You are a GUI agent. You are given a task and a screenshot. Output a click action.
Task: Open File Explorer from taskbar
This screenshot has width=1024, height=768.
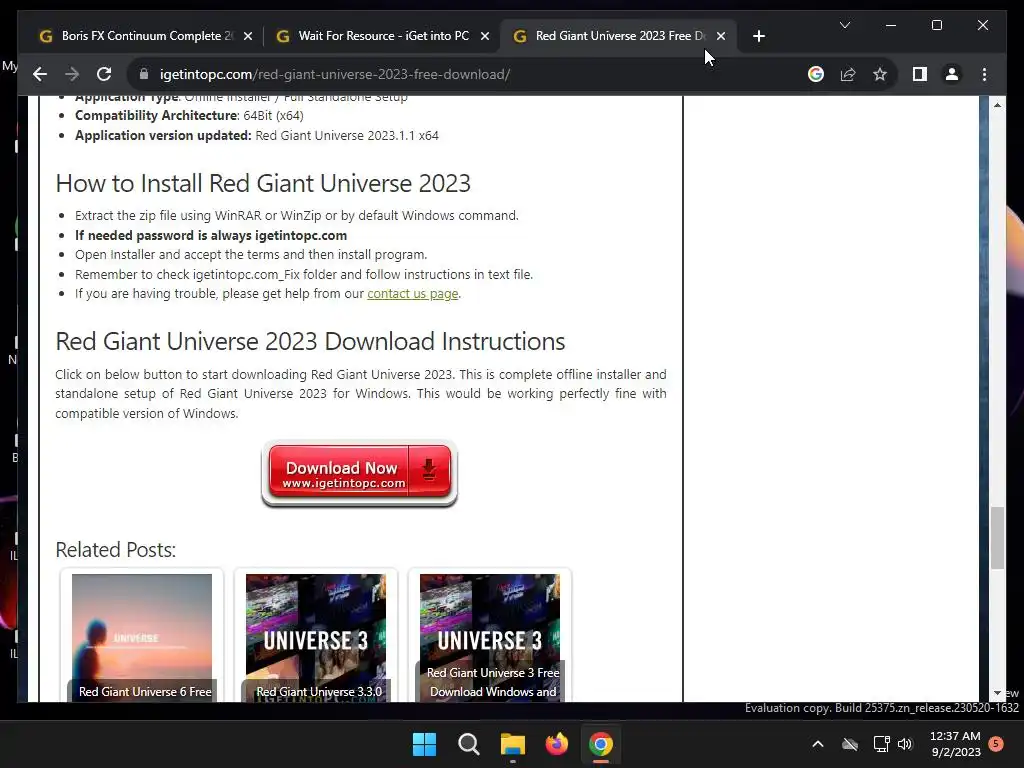pyautogui.click(x=513, y=744)
